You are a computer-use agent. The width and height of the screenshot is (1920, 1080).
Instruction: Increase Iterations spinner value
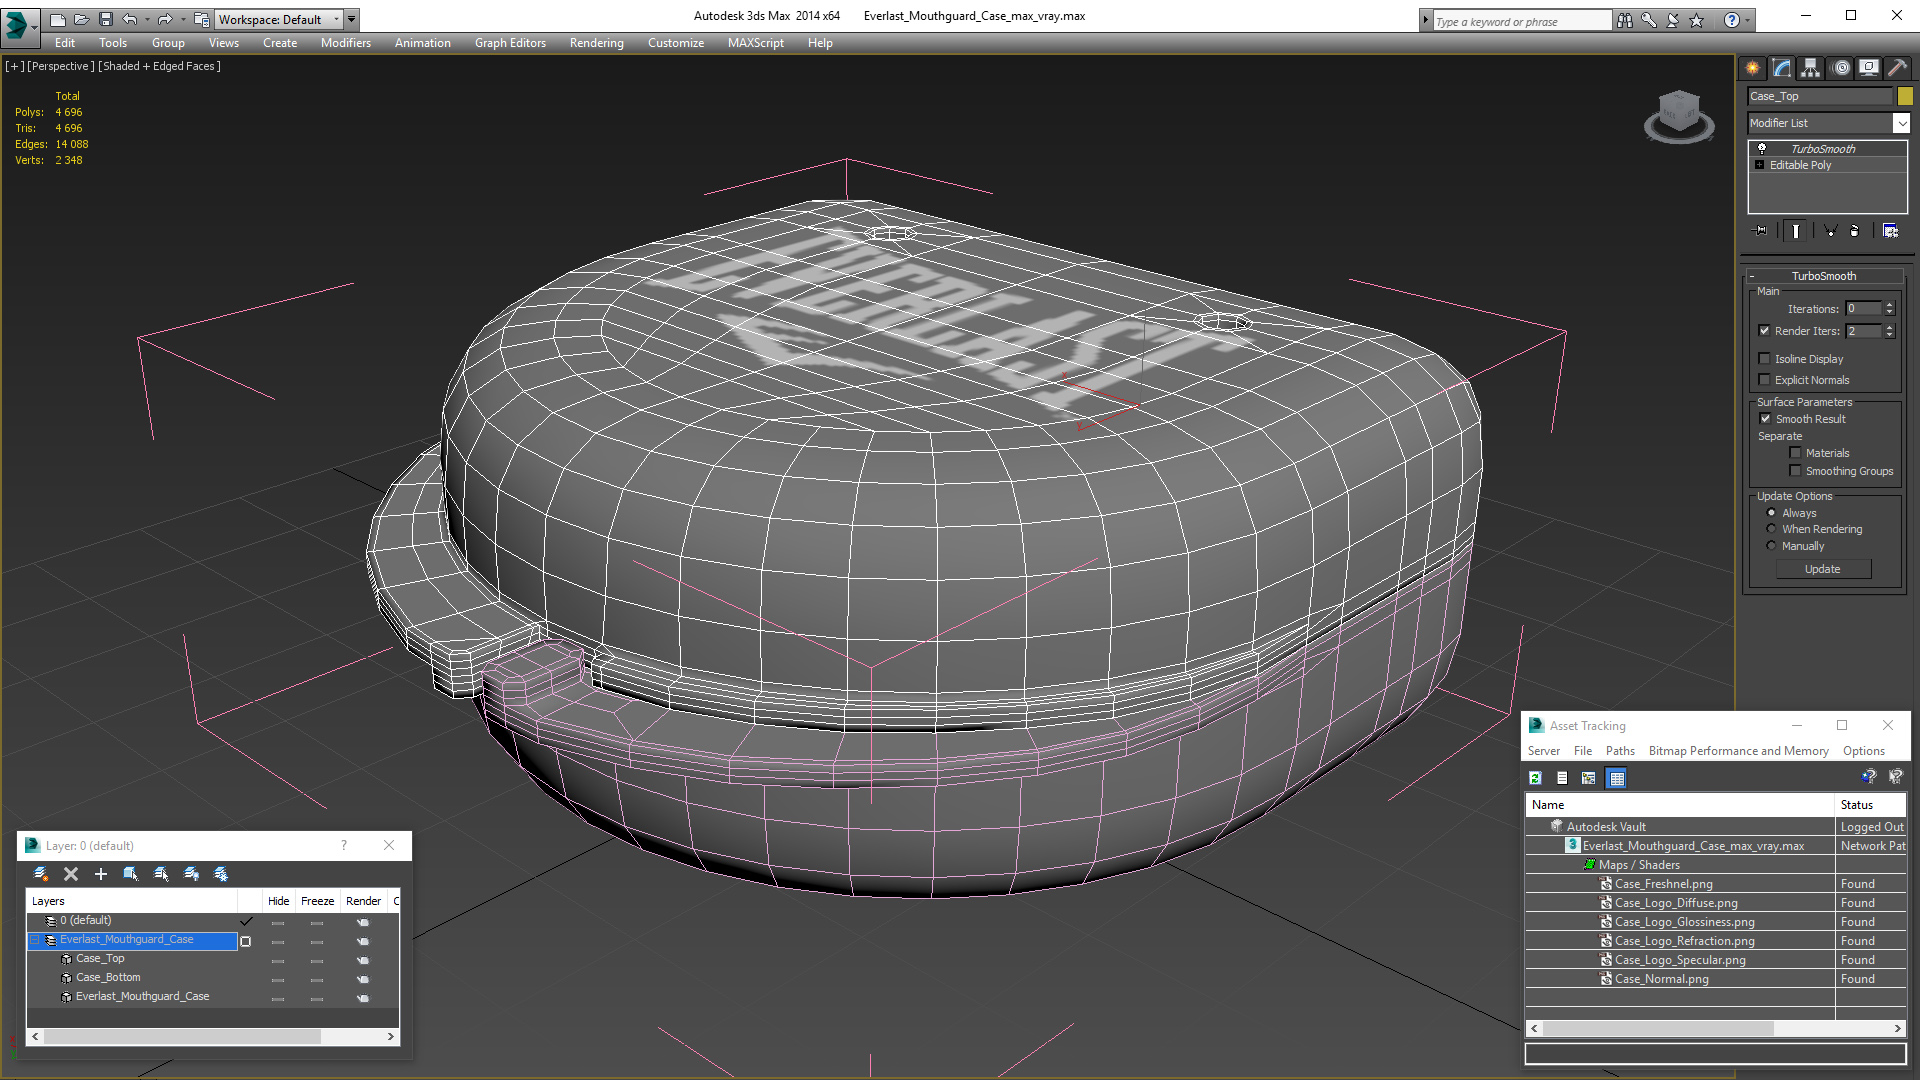coord(1890,305)
